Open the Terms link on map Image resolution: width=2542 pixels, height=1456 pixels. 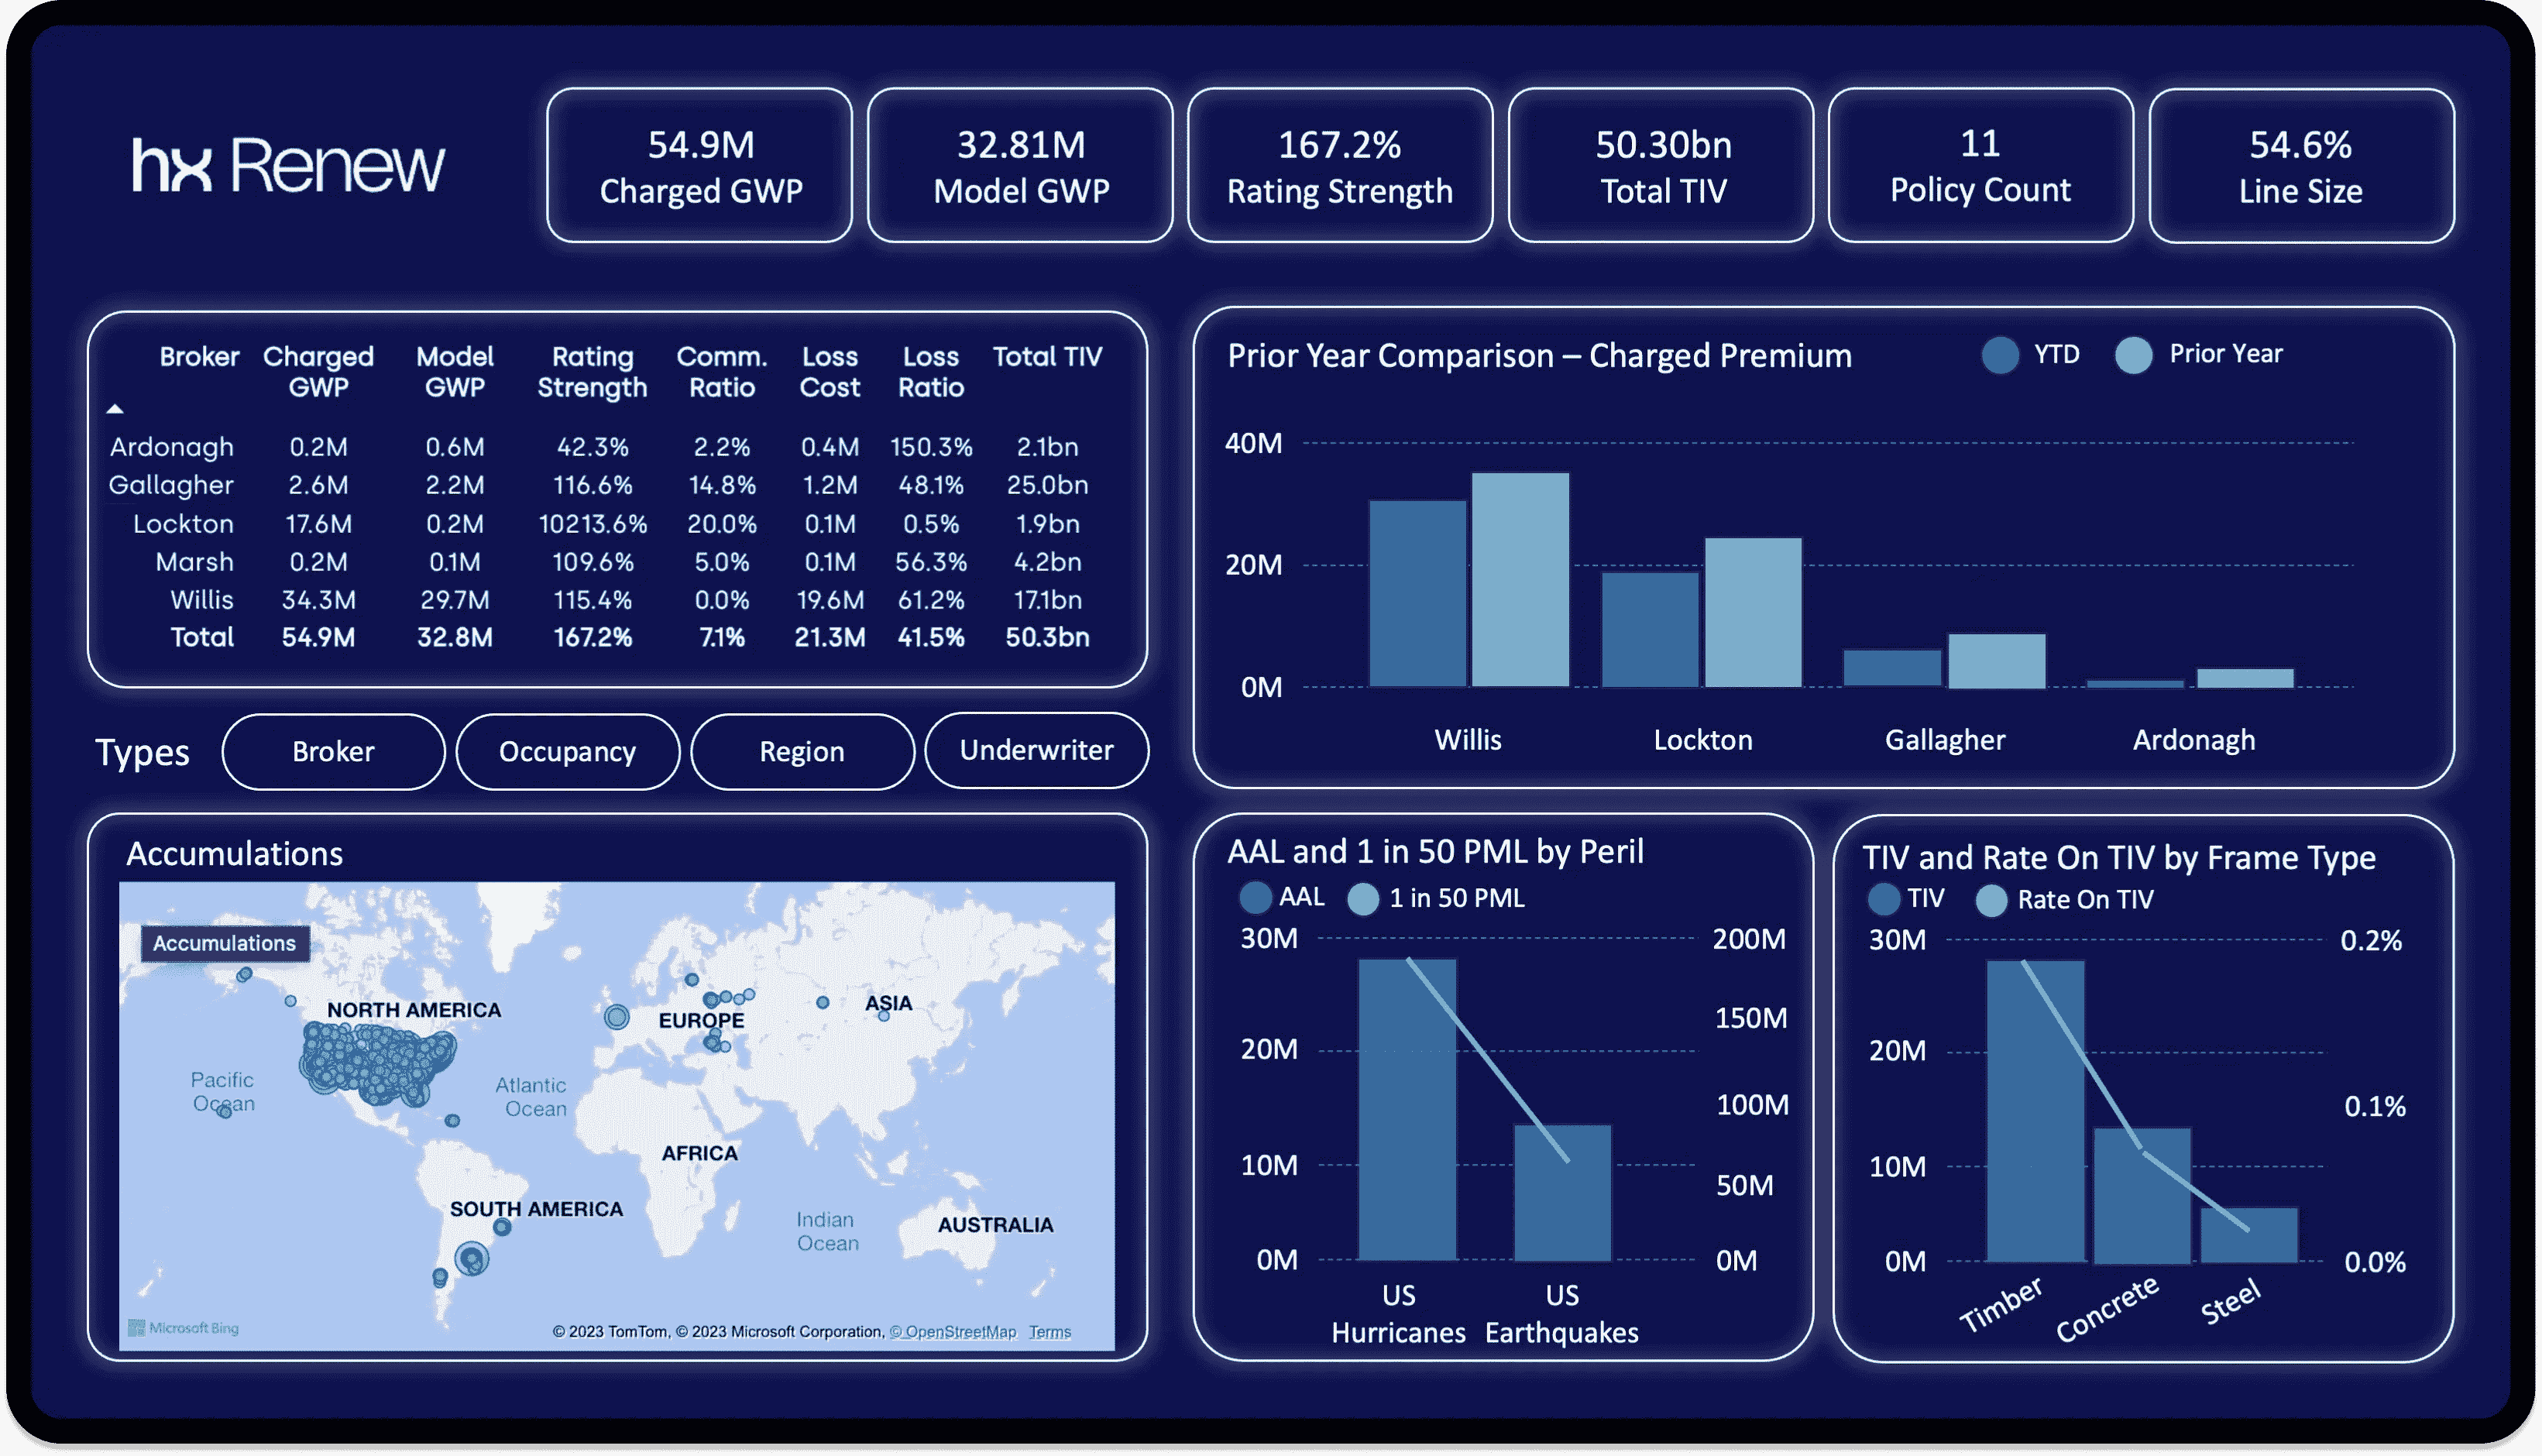coord(1050,1331)
